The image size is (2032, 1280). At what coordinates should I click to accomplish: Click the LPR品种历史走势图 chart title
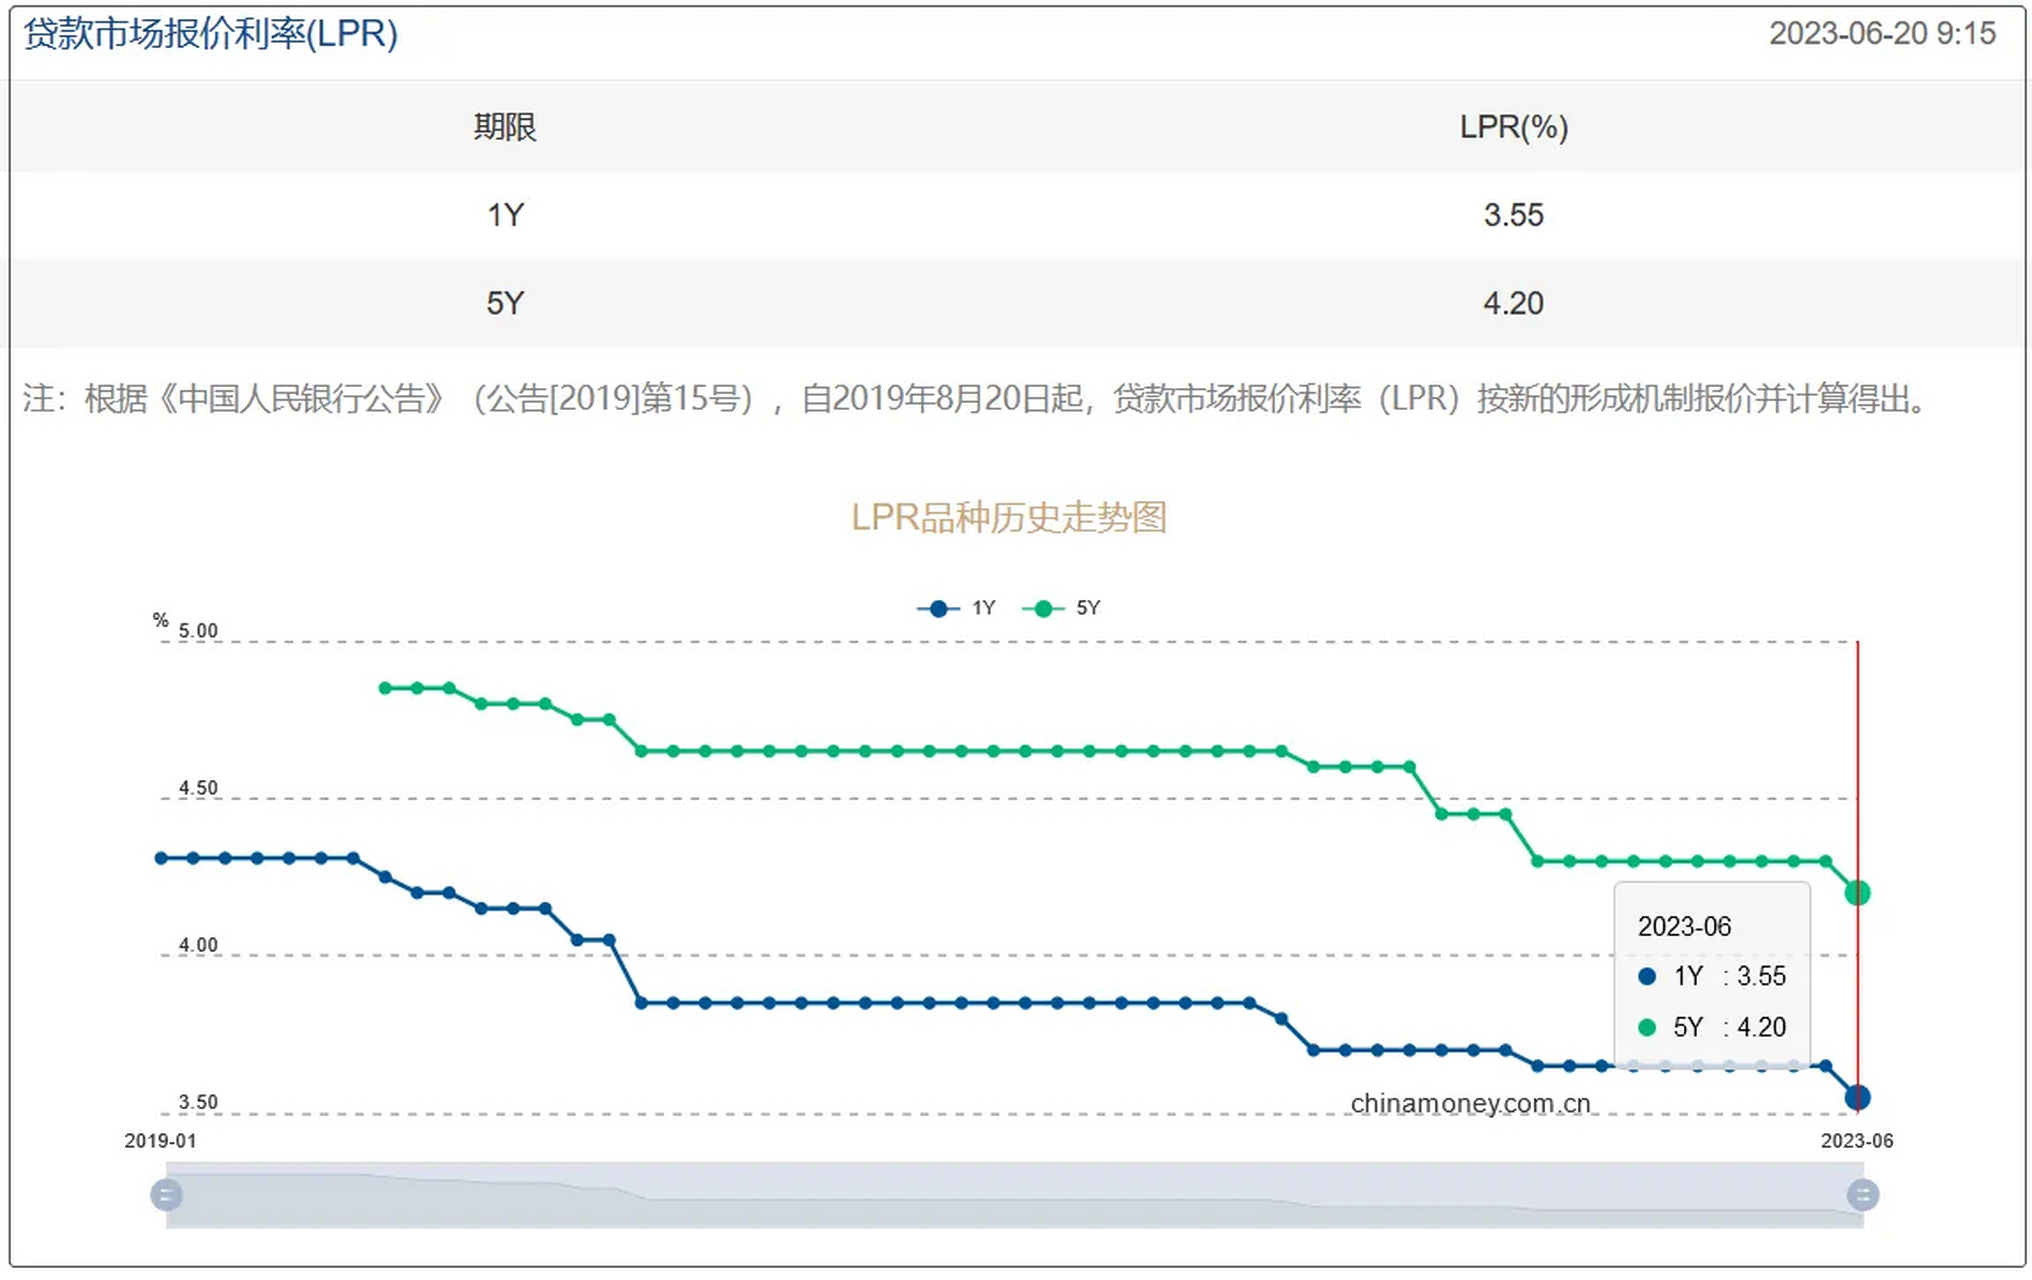1009,517
